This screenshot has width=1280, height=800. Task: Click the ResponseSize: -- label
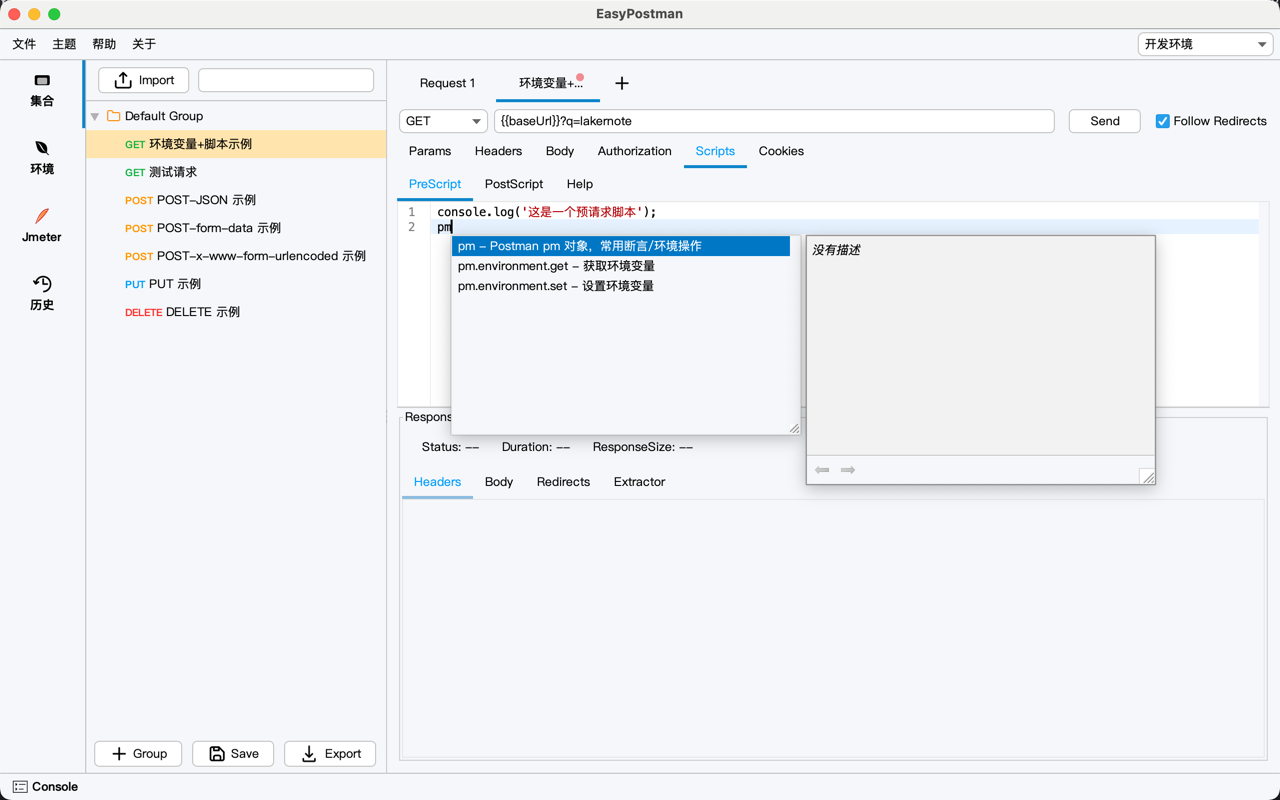click(x=643, y=447)
